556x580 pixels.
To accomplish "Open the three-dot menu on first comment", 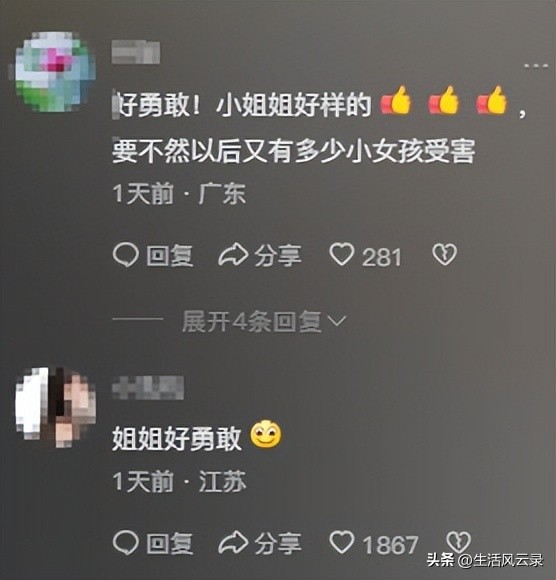I will (x=536, y=67).
